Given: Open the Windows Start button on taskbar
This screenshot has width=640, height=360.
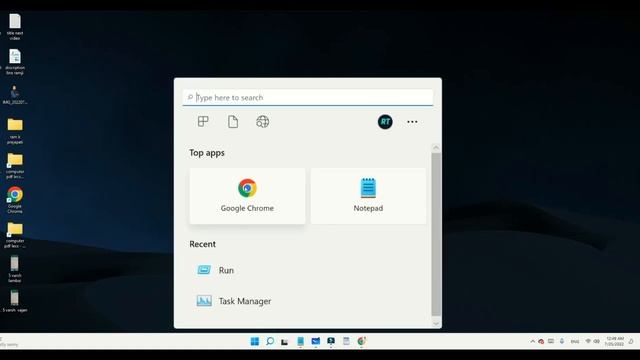Looking at the screenshot, I should [x=255, y=341].
